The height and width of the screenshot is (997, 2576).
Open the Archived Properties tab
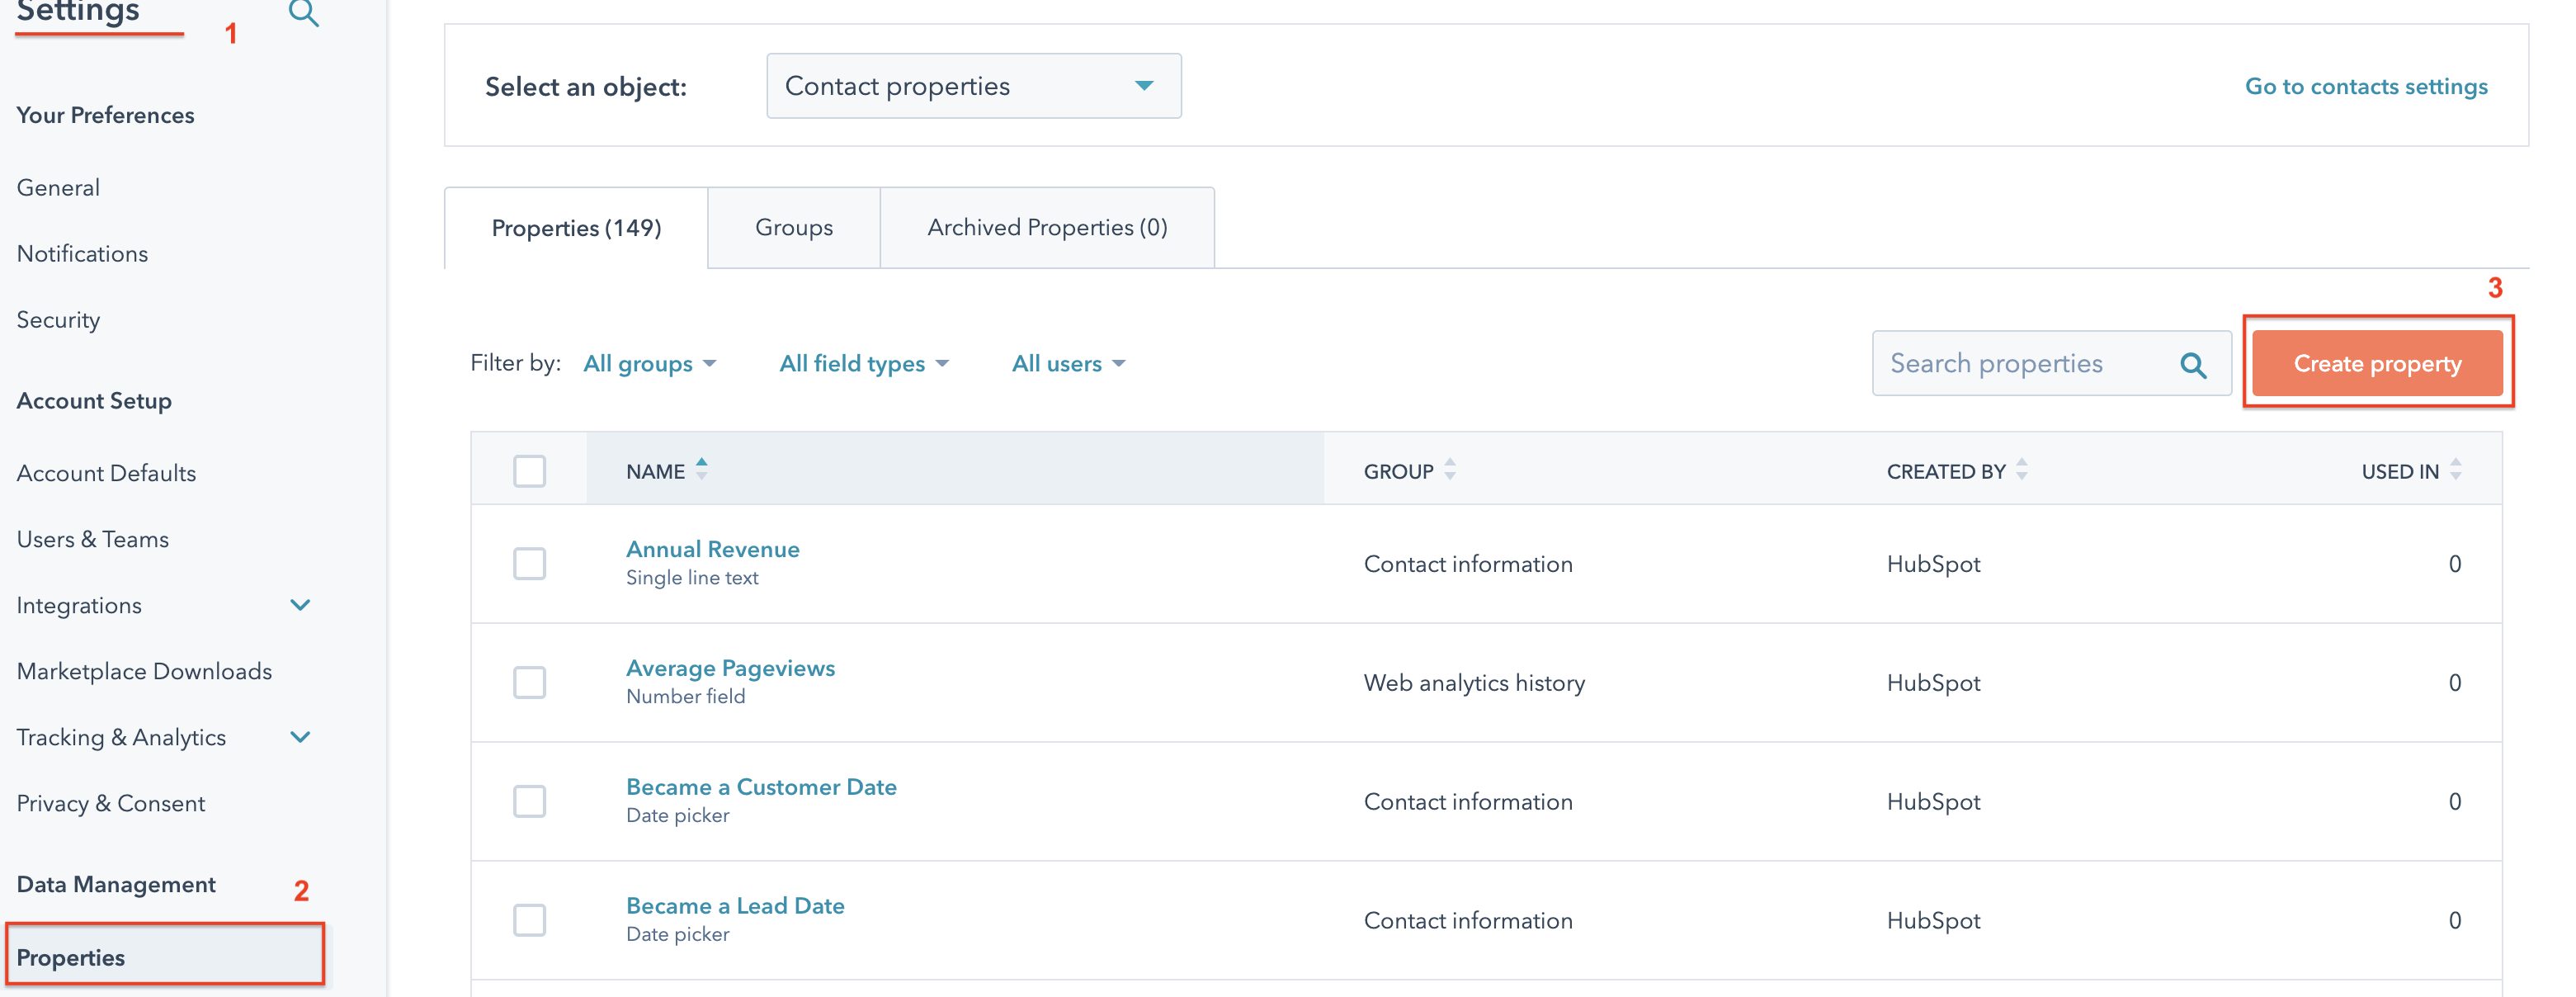pyautogui.click(x=1047, y=227)
